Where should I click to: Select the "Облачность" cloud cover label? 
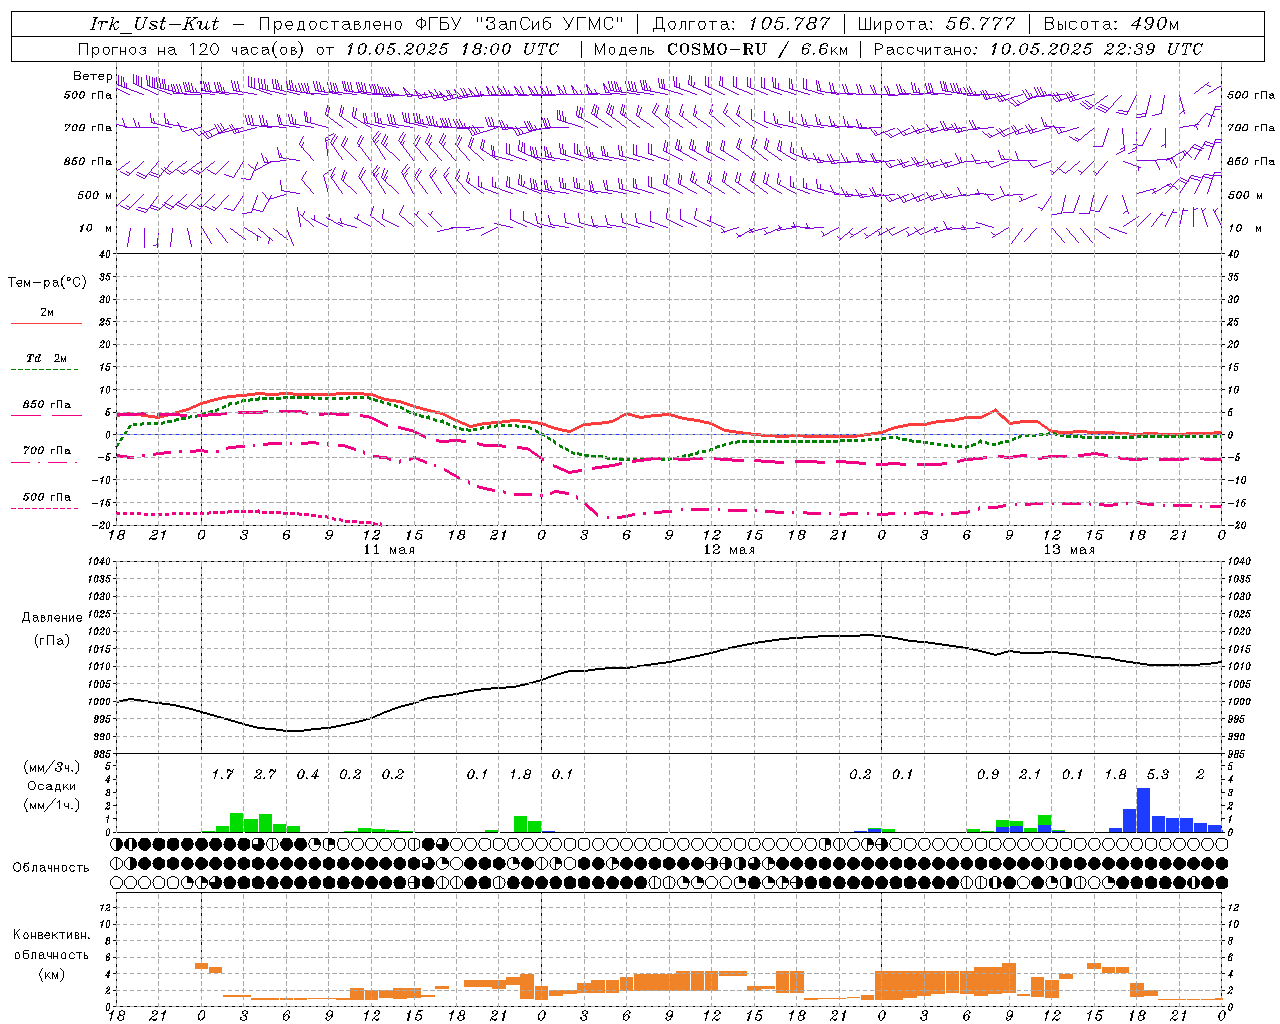pos(51,867)
